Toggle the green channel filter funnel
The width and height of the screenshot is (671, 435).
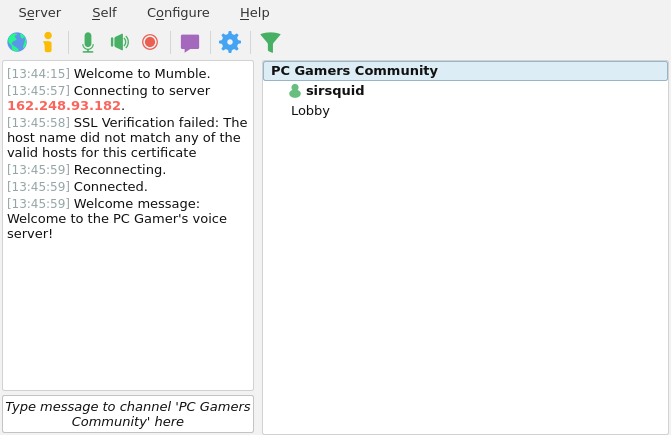pyautogui.click(x=270, y=42)
